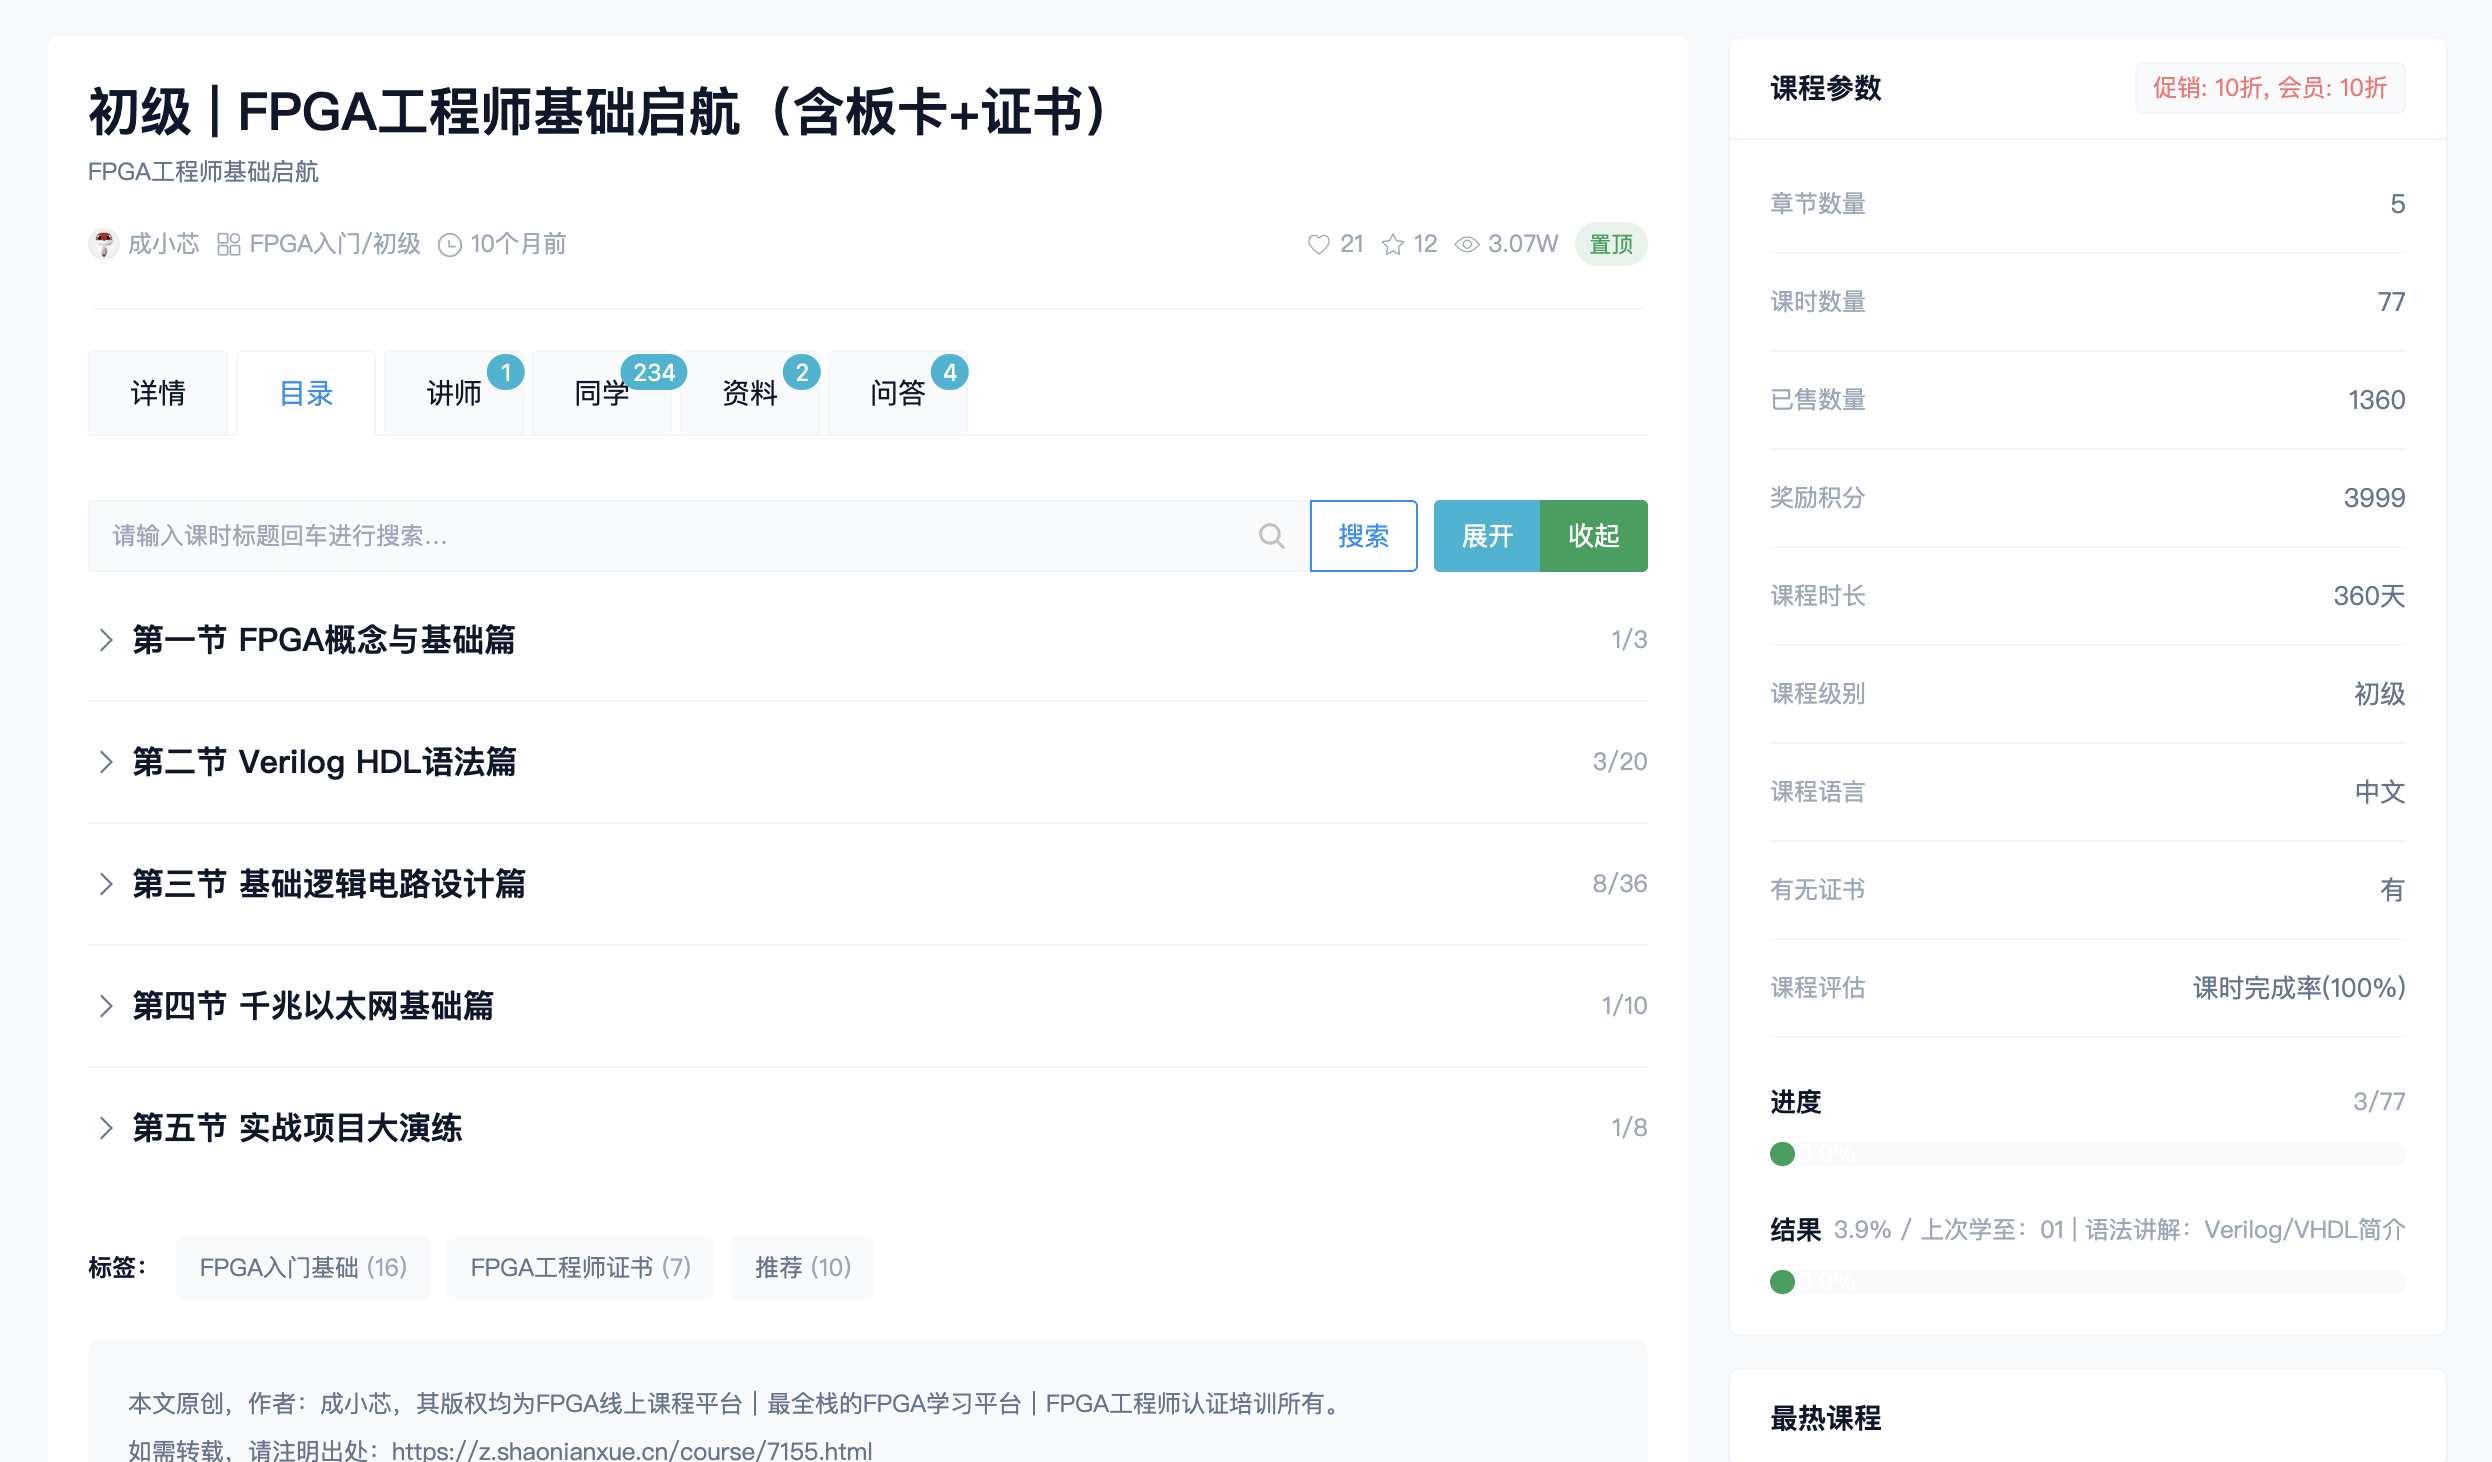Click the eye views icon
Viewport: 2492px width, 1462px height.
point(1466,244)
